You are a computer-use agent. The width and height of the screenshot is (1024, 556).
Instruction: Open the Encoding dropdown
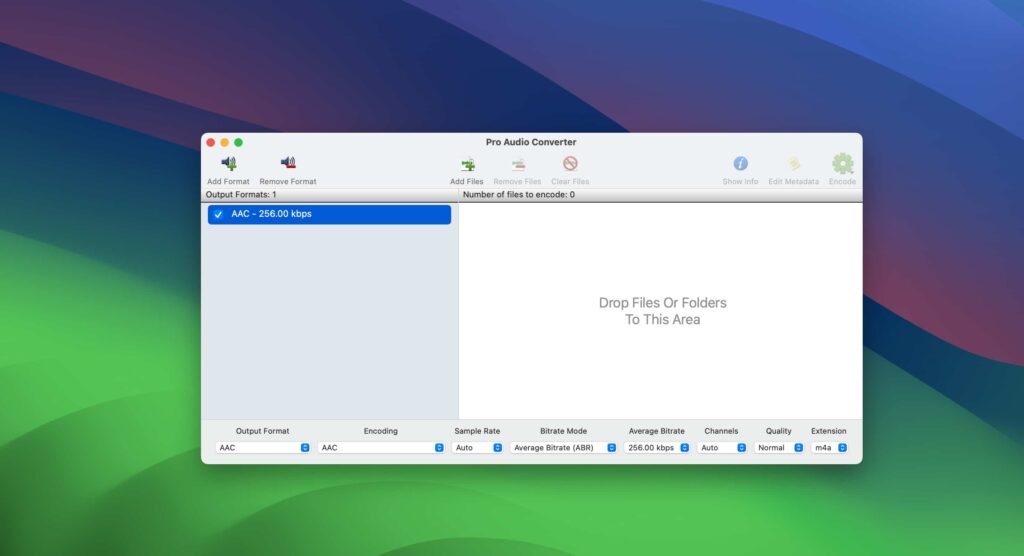click(381, 448)
